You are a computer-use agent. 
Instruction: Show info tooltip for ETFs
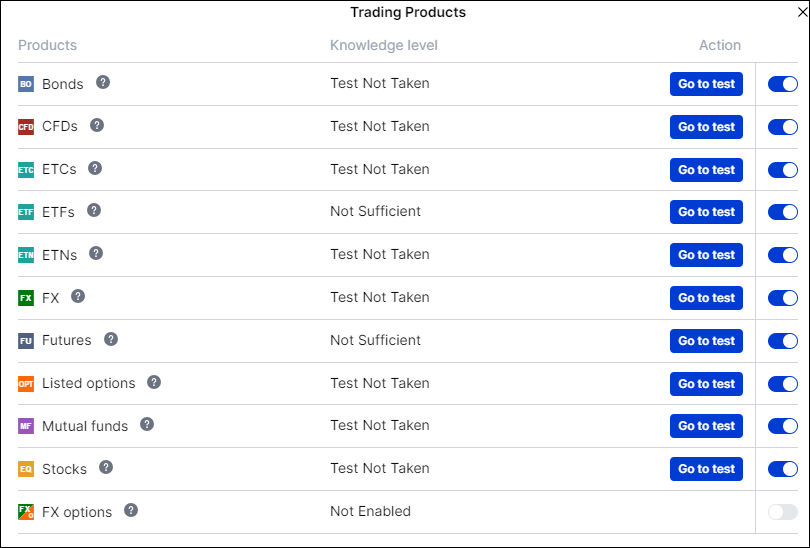[x=94, y=211]
